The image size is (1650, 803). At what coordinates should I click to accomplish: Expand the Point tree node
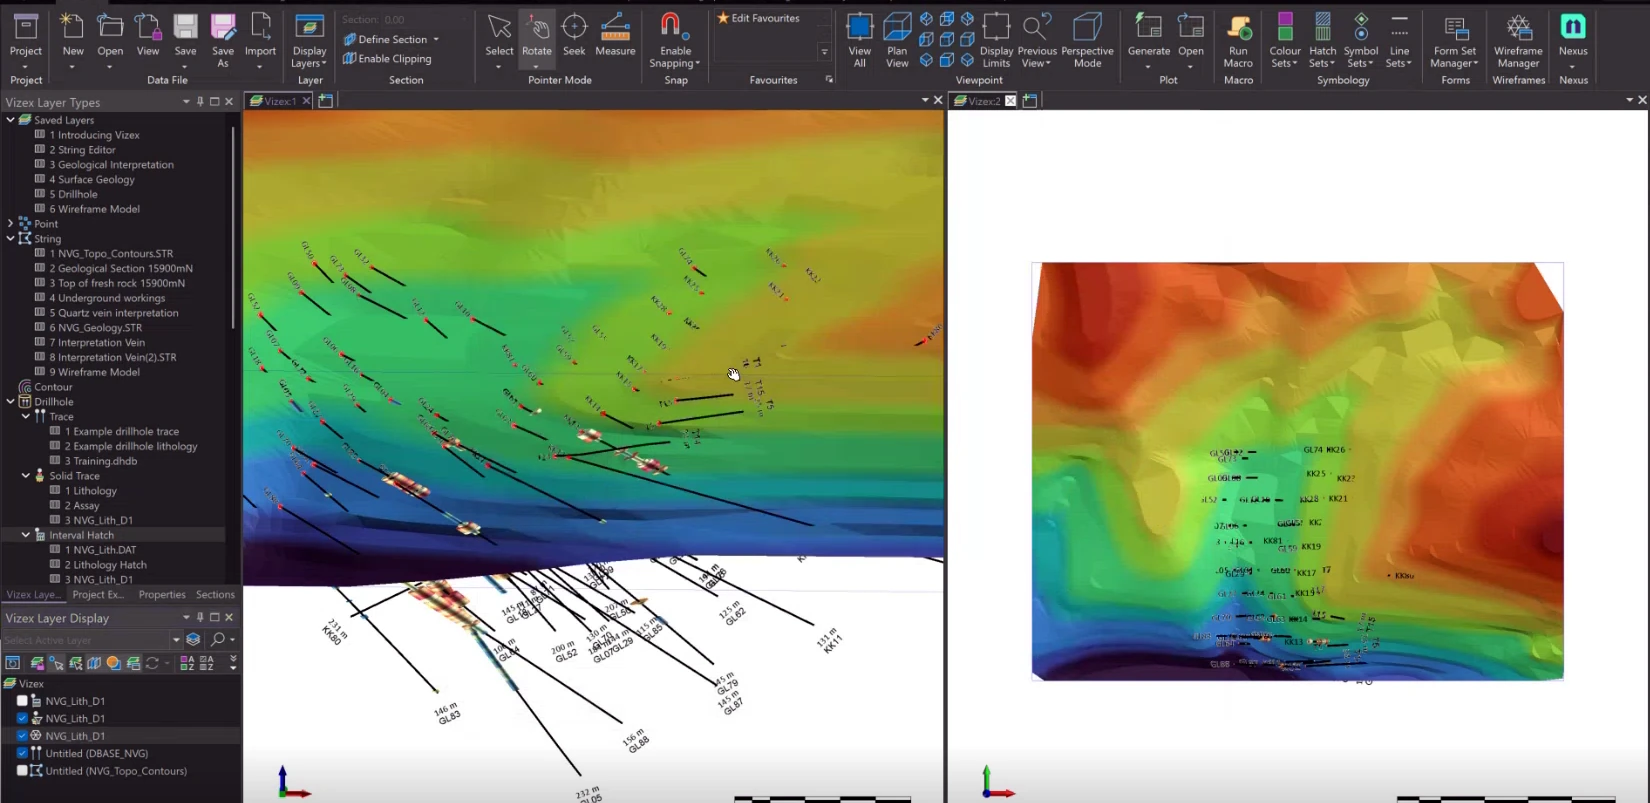point(10,224)
